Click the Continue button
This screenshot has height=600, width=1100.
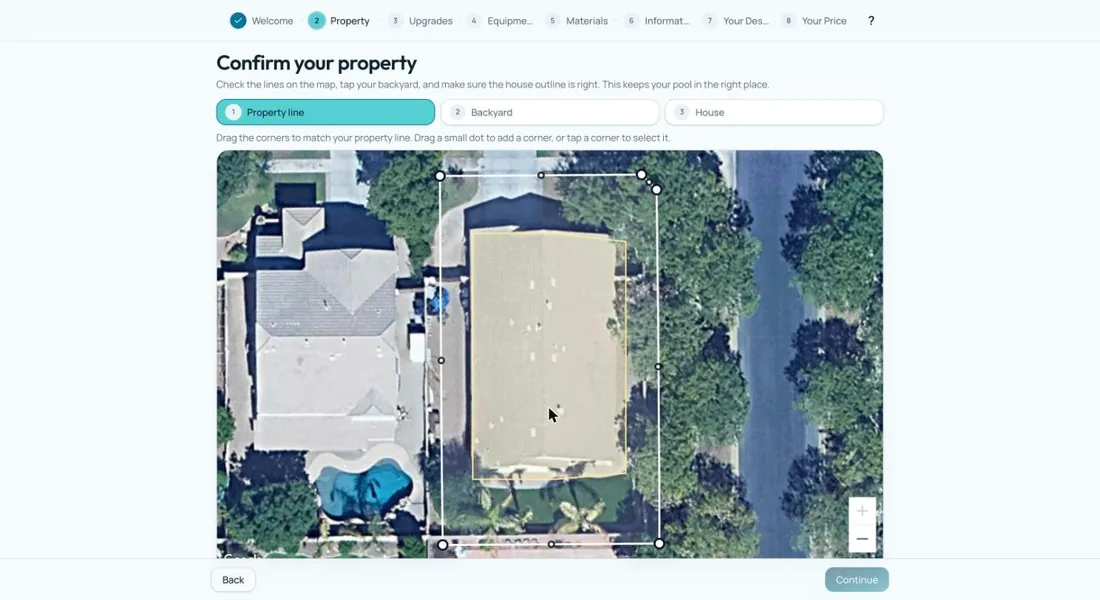point(857,580)
